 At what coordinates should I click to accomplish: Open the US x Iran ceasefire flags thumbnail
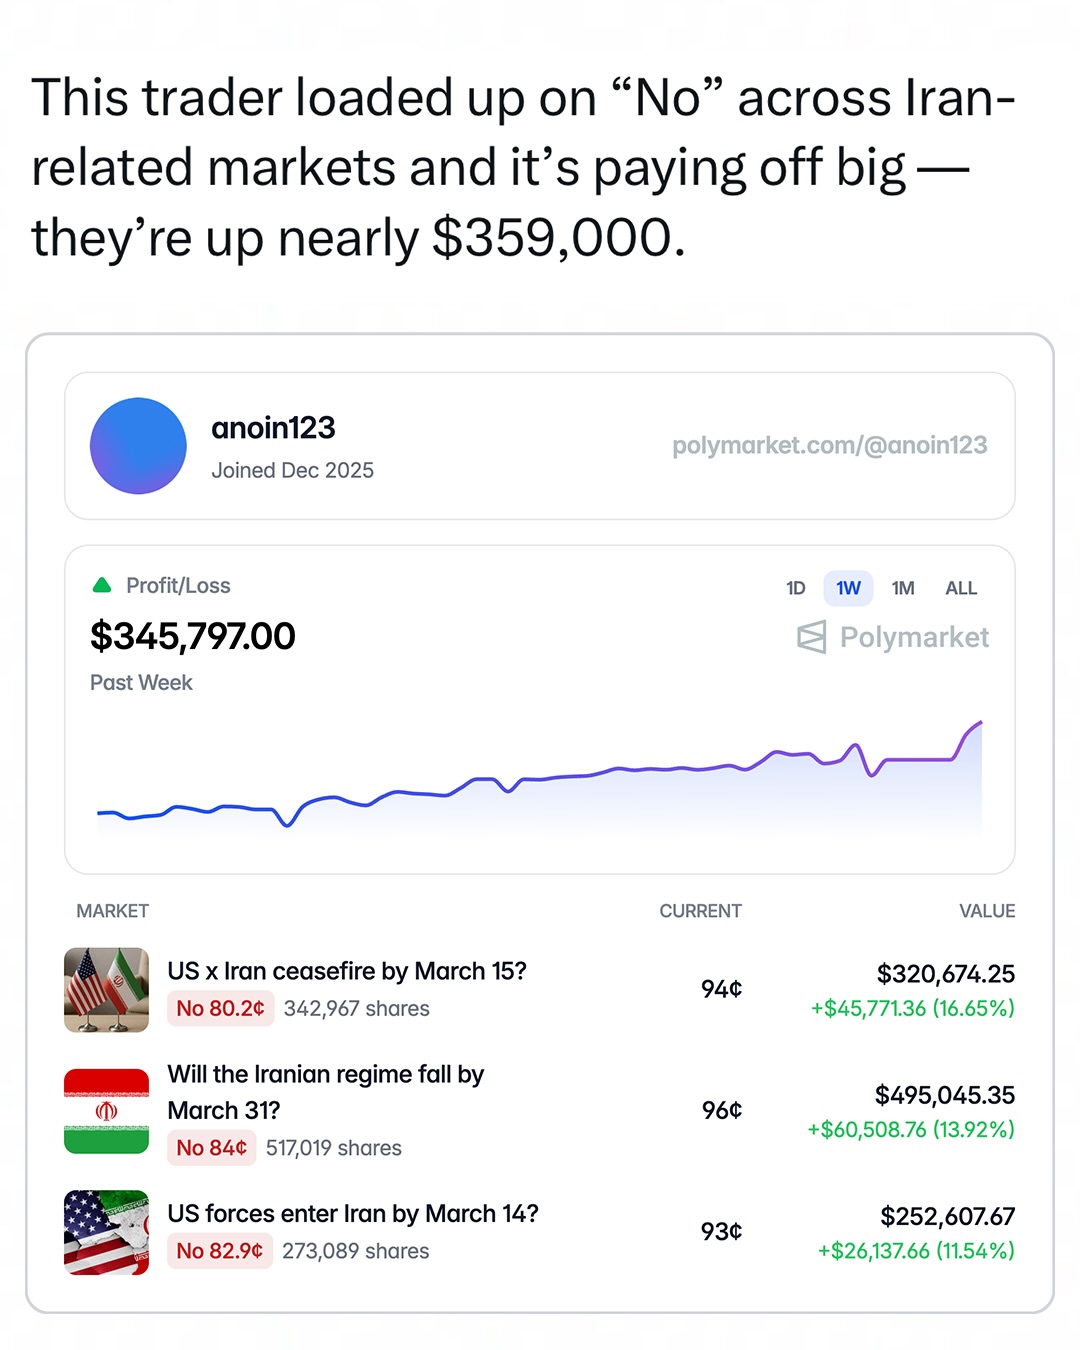[x=106, y=990]
